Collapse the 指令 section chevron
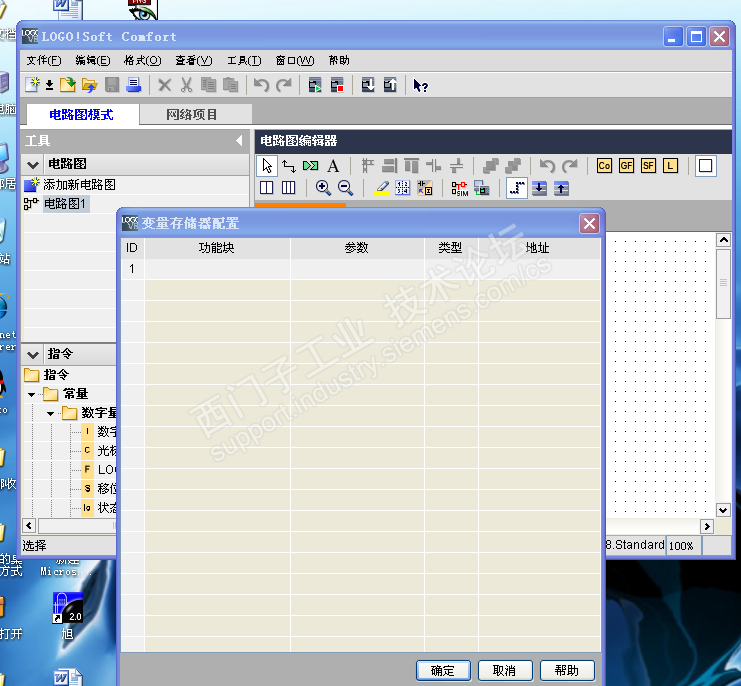Viewport: 741px width, 686px height. coord(33,354)
